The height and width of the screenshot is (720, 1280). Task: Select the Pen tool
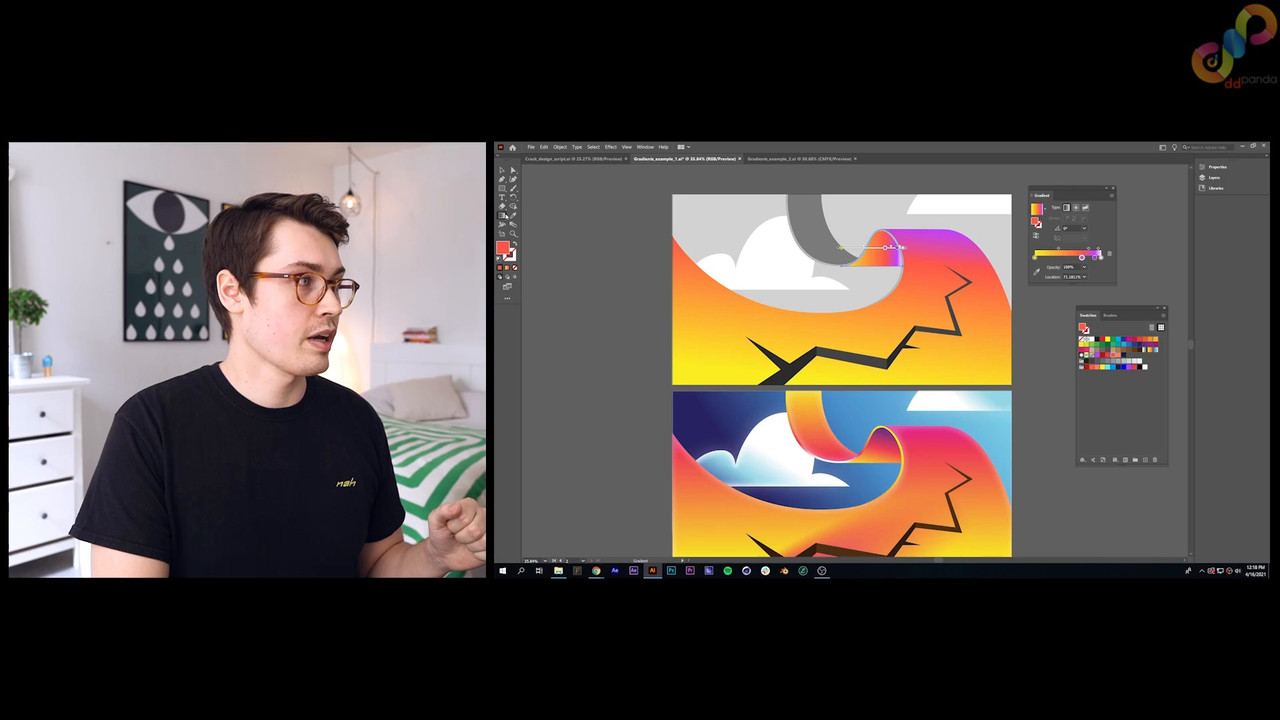pos(502,179)
